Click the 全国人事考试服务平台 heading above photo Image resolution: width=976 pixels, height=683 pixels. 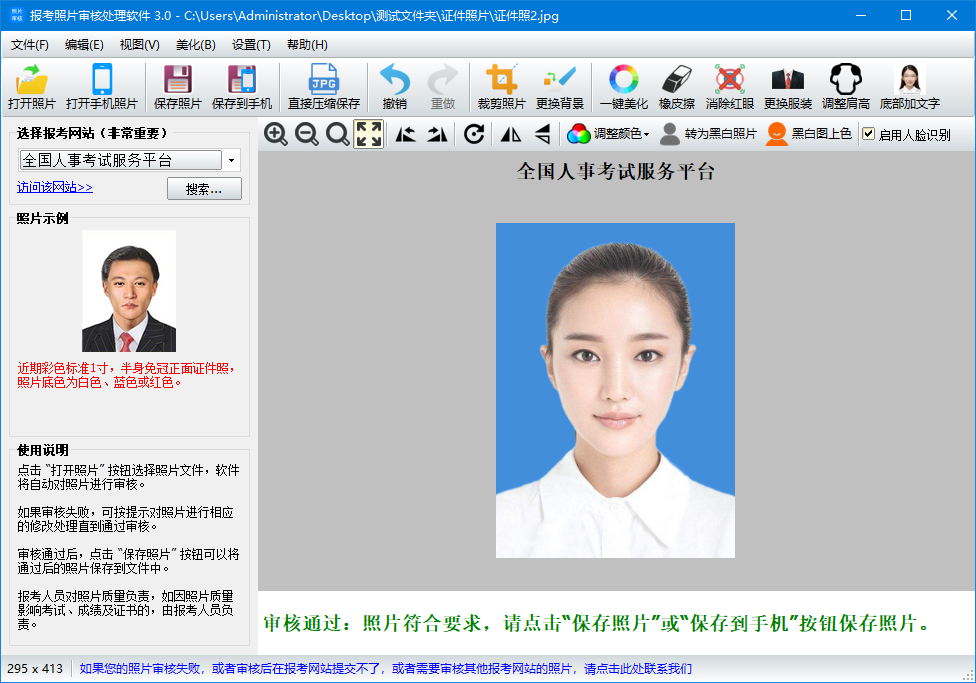point(616,171)
